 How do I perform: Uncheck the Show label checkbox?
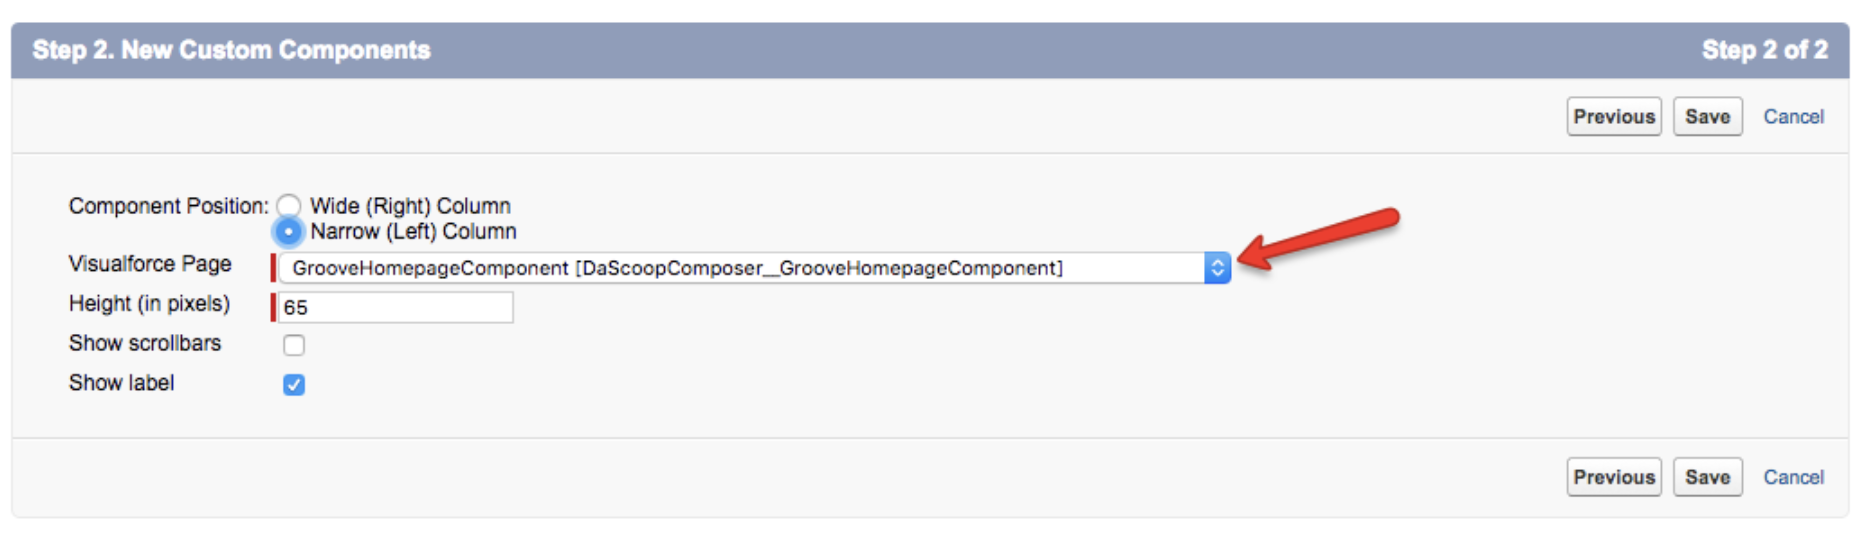294,385
